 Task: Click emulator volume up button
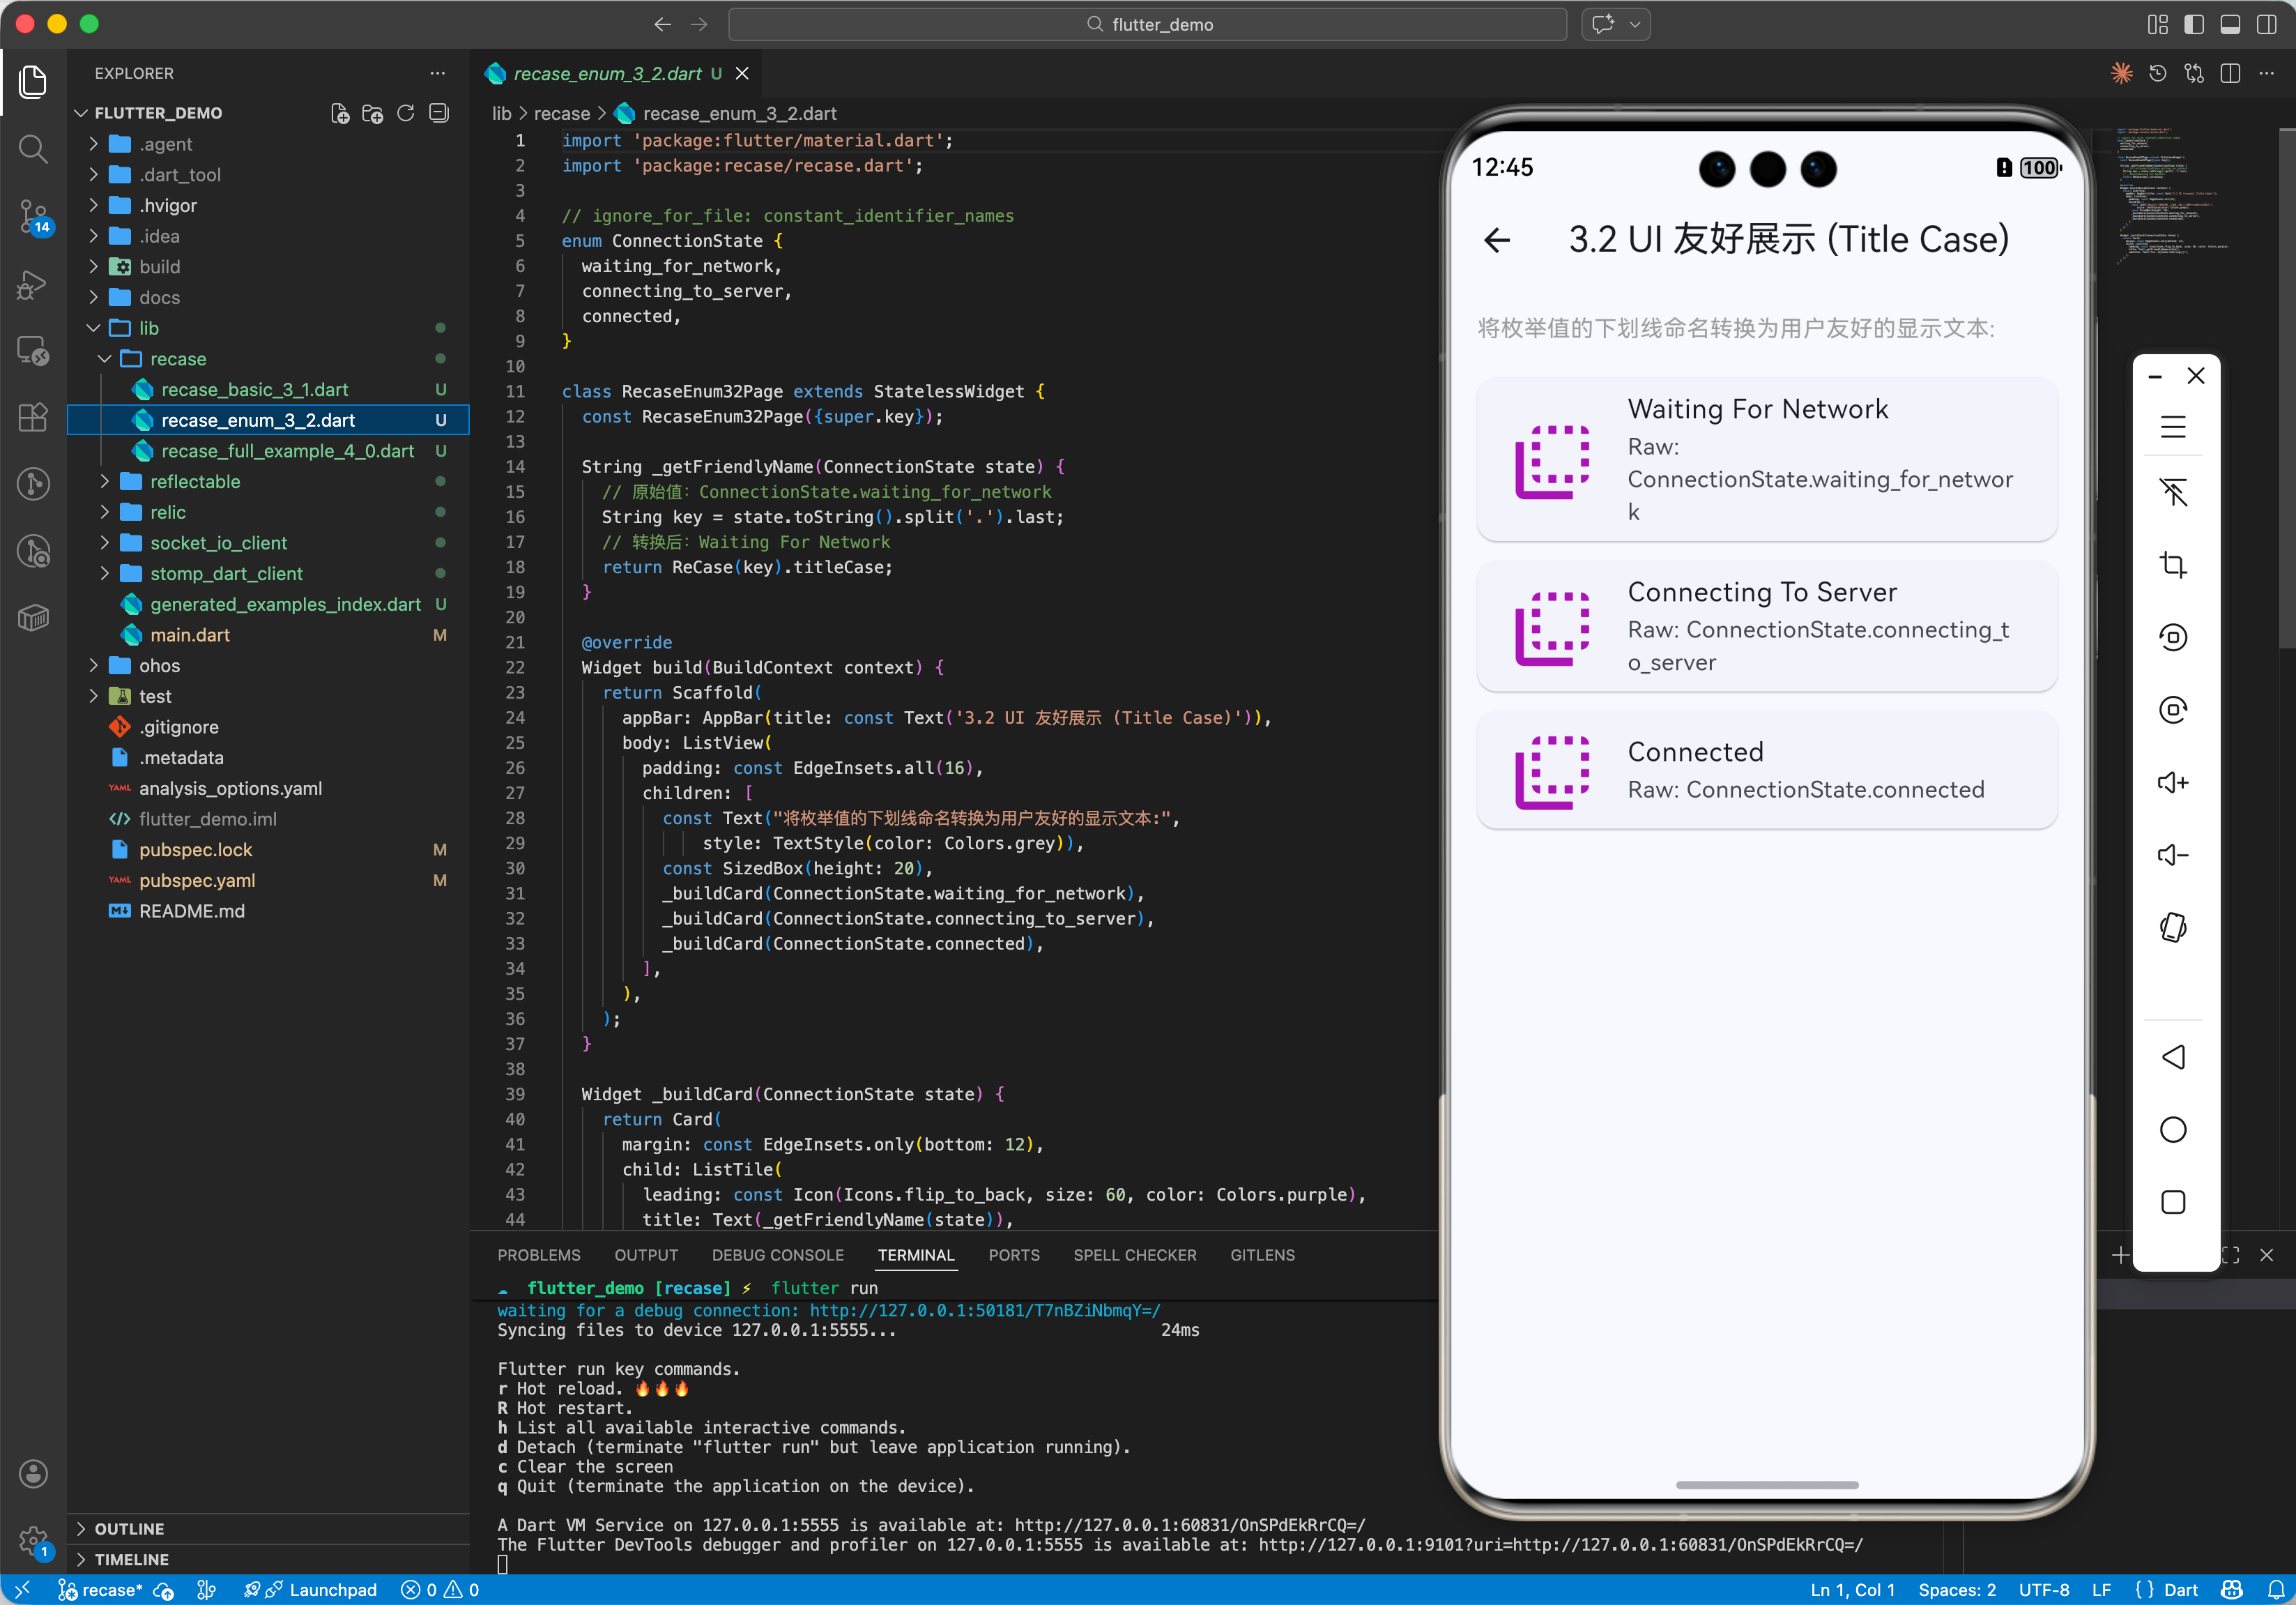(2172, 782)
